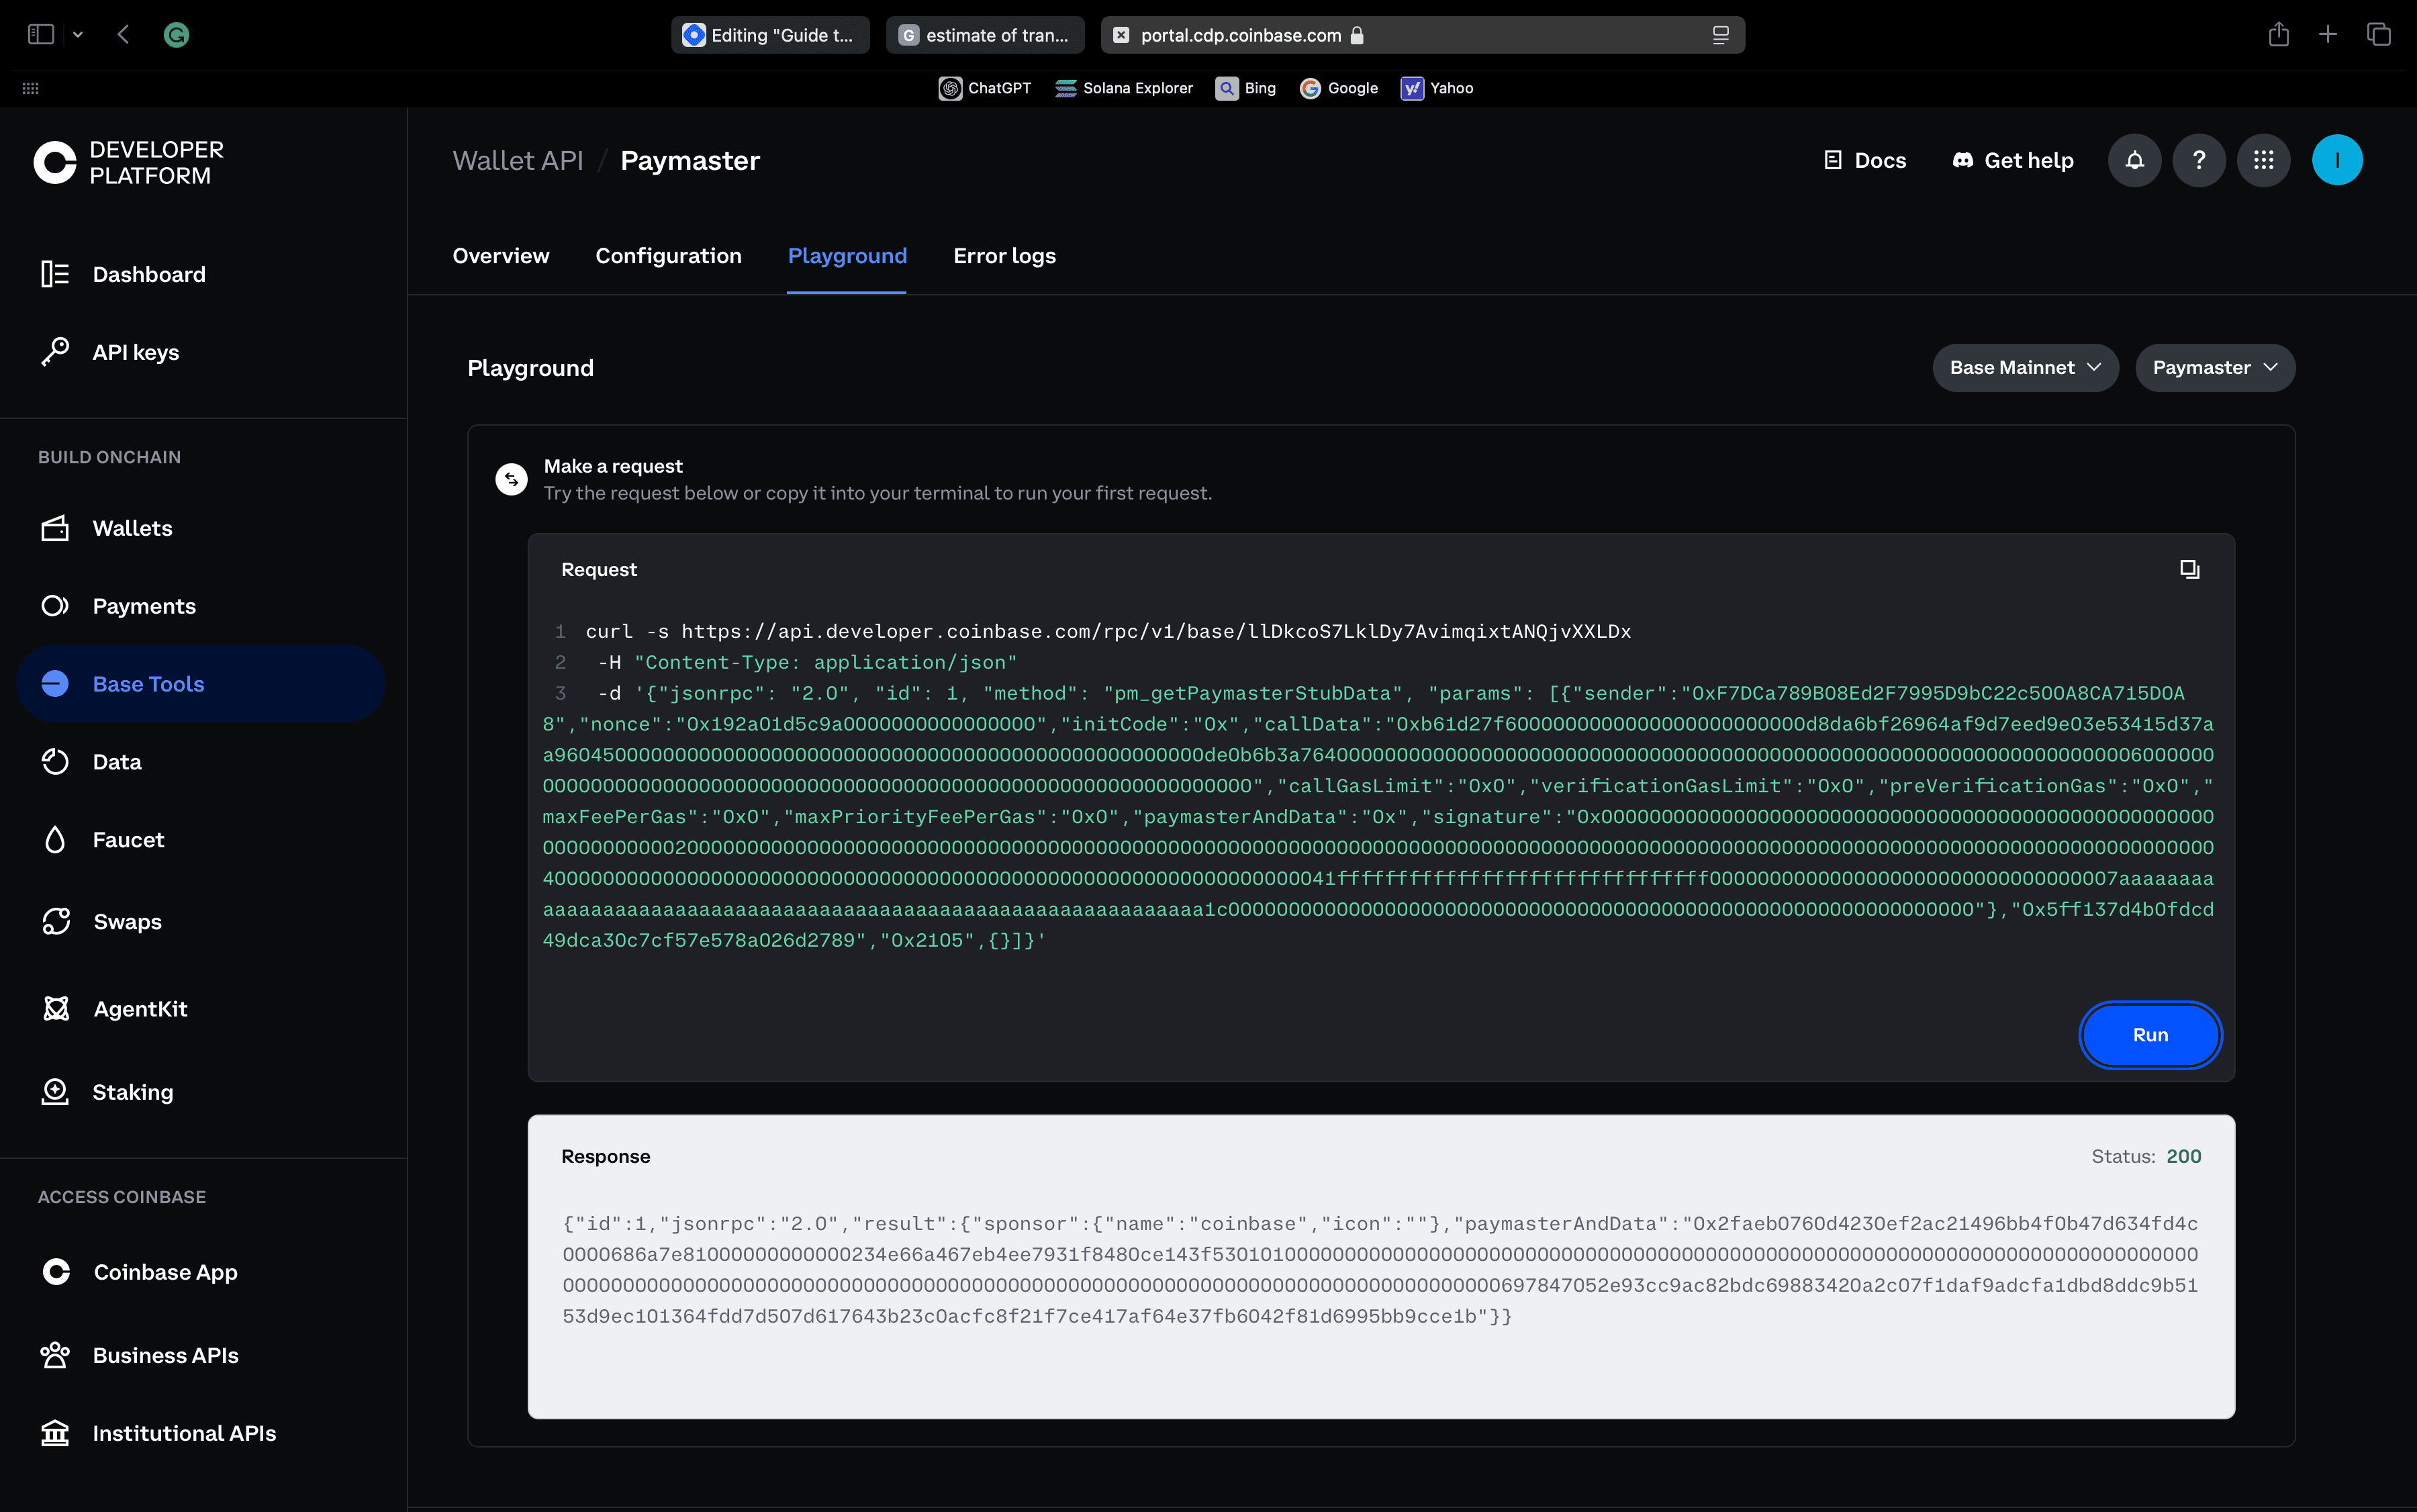Run the Paymaster request
This screenshot has width=2417, height=1512.
click(x=2150, y=1035)
